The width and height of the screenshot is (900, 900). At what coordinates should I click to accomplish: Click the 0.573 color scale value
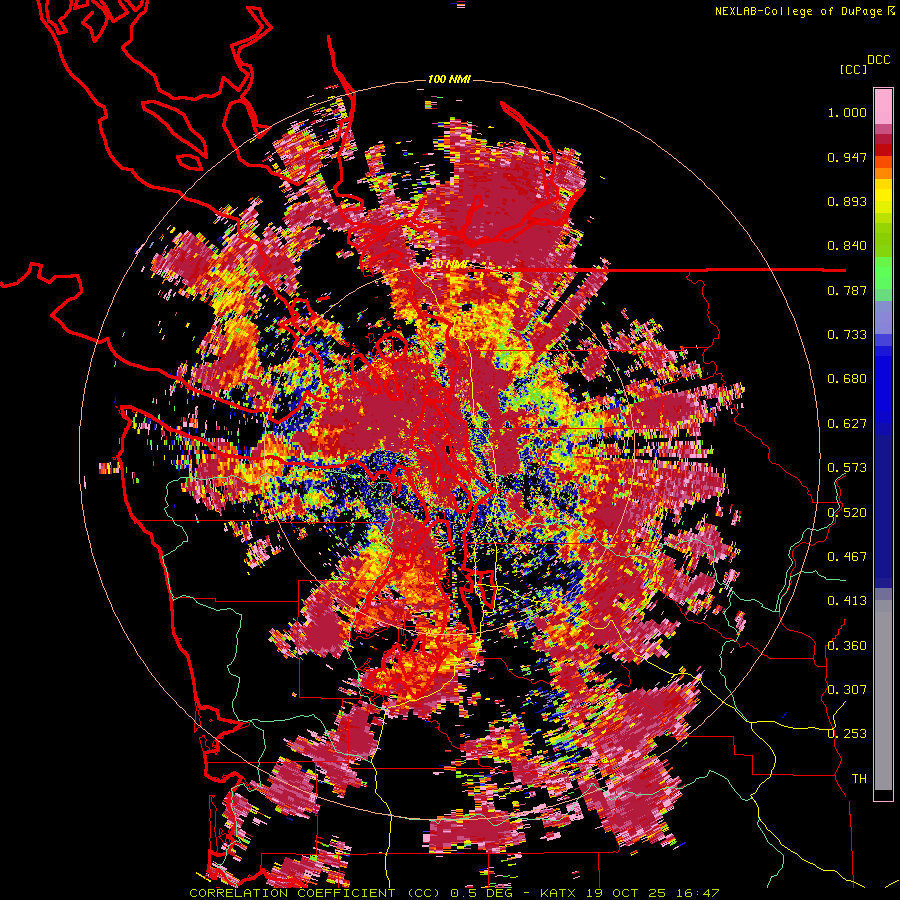[847, 468]
